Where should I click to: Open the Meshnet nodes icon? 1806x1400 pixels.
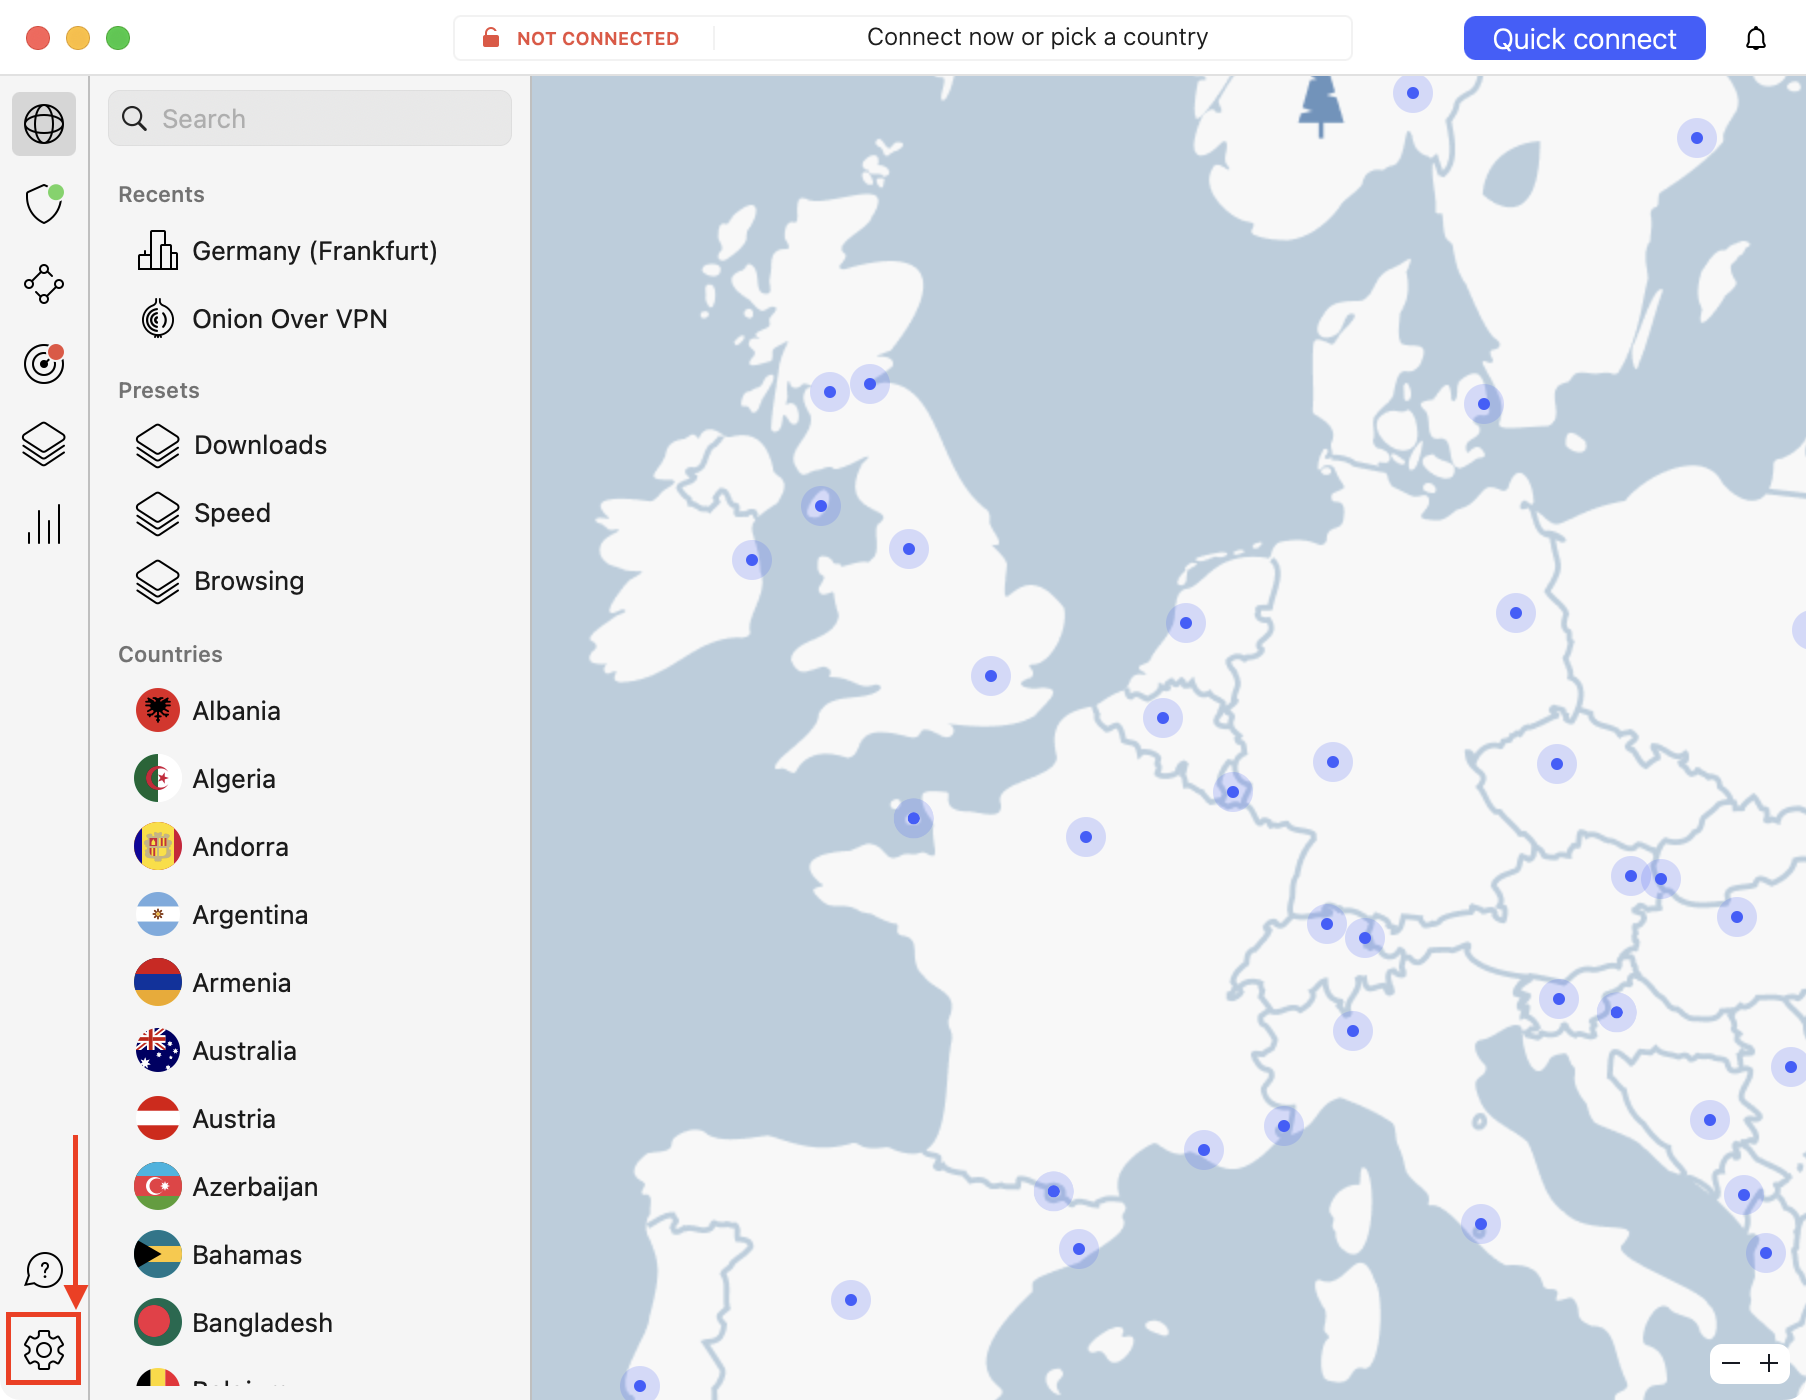(x=44, y=284)
